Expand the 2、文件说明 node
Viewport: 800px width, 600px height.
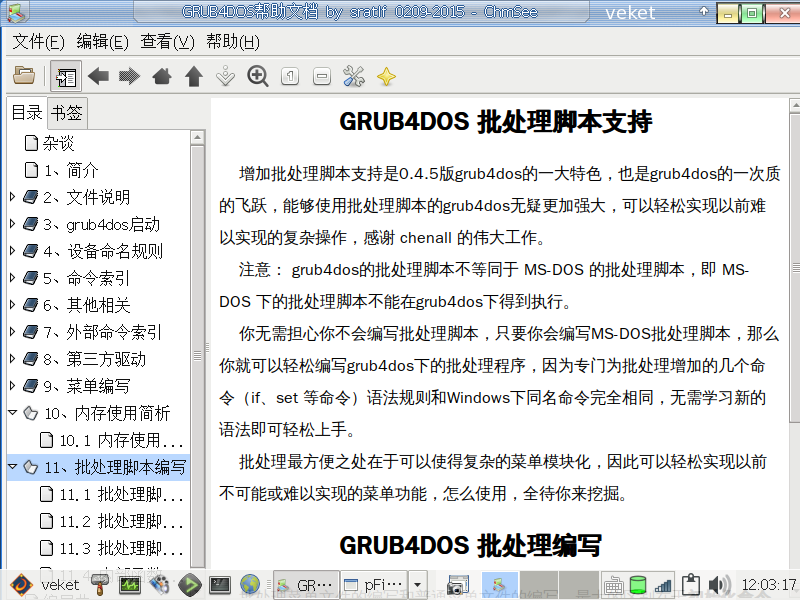13,197
